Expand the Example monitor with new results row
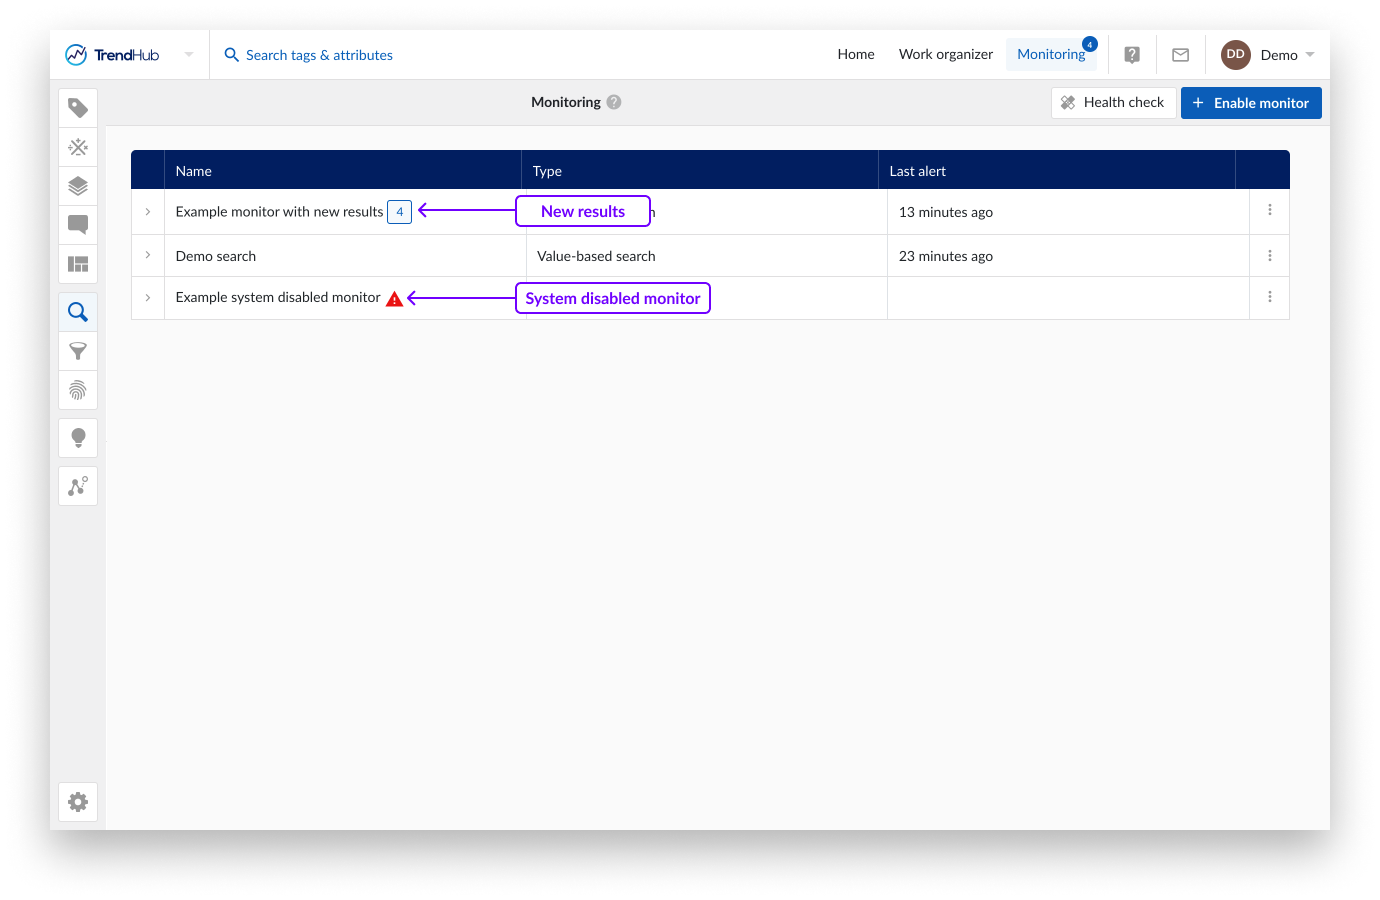The image size is (1380, 900). click(148, 212)
